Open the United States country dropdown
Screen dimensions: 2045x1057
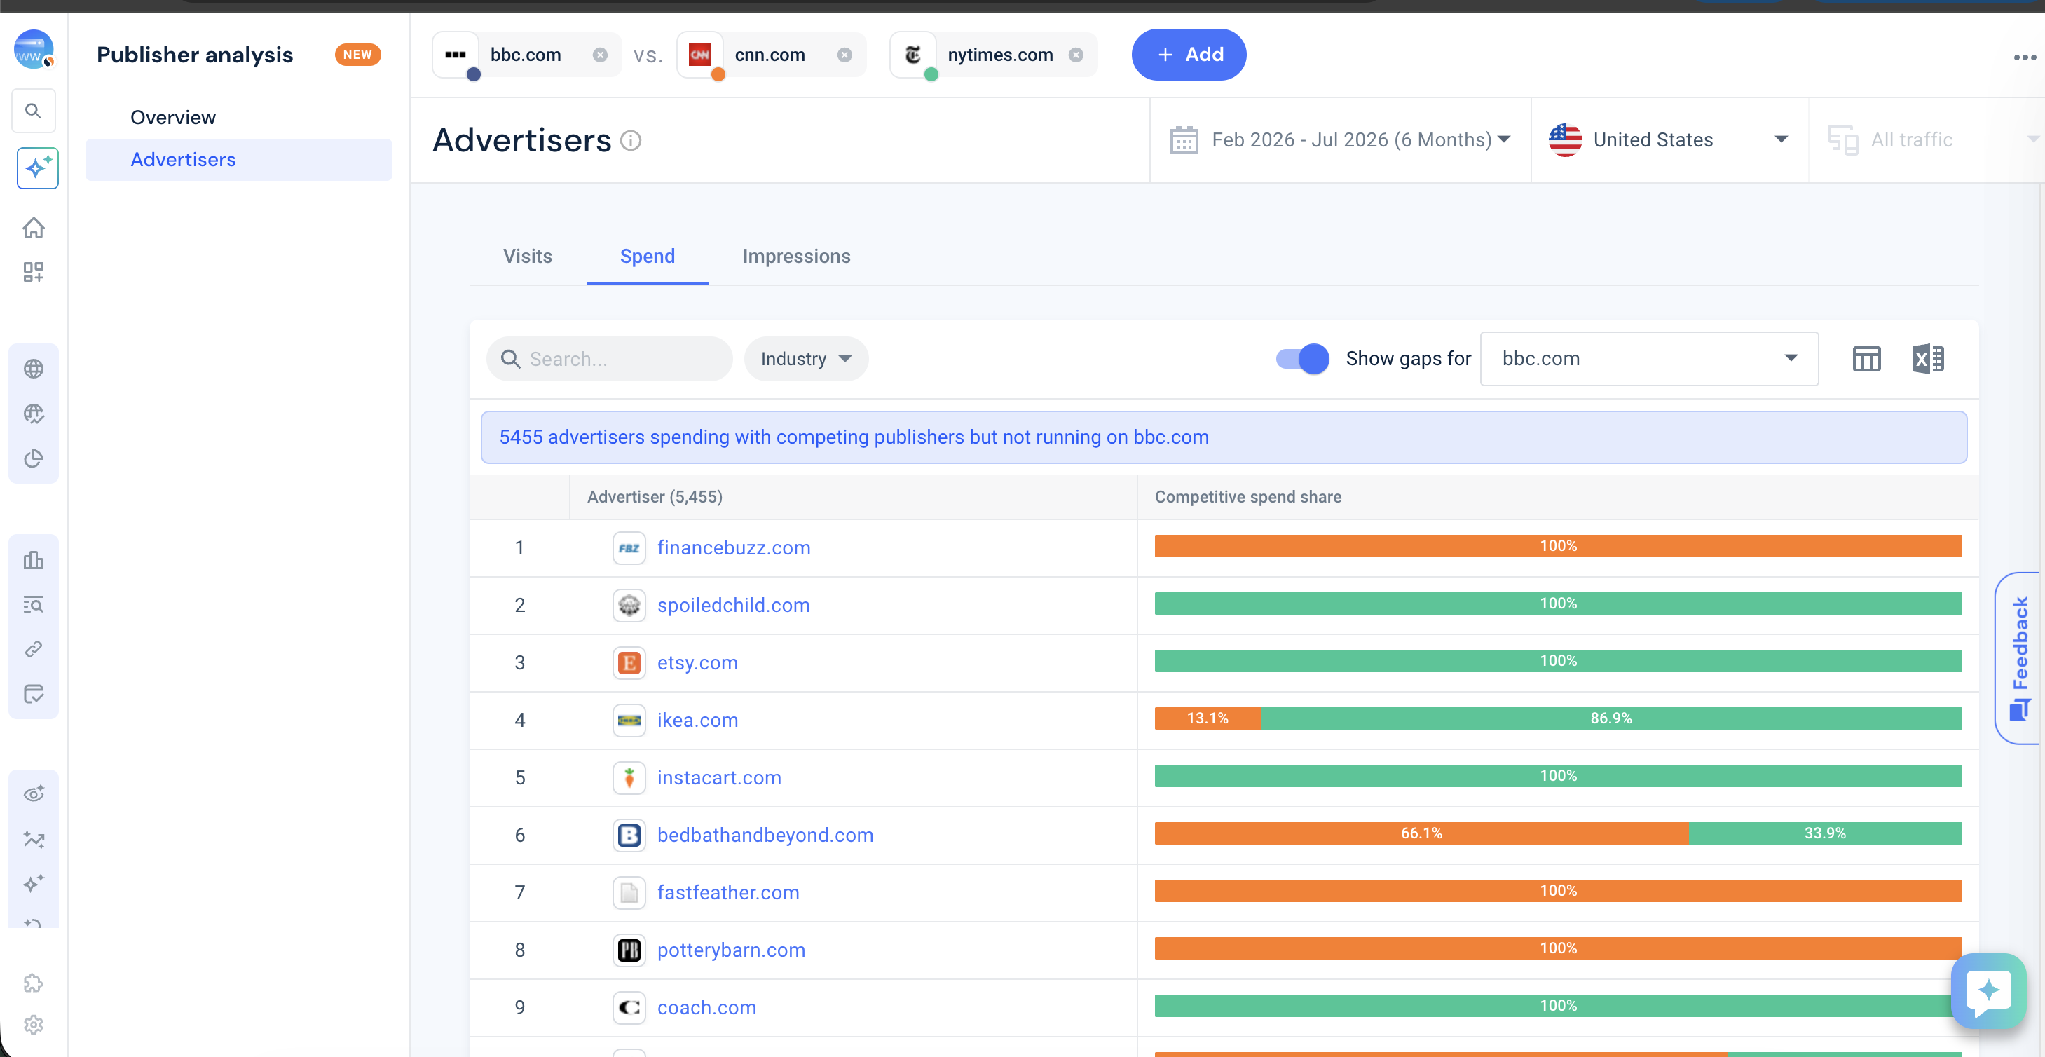point(1669,140)
